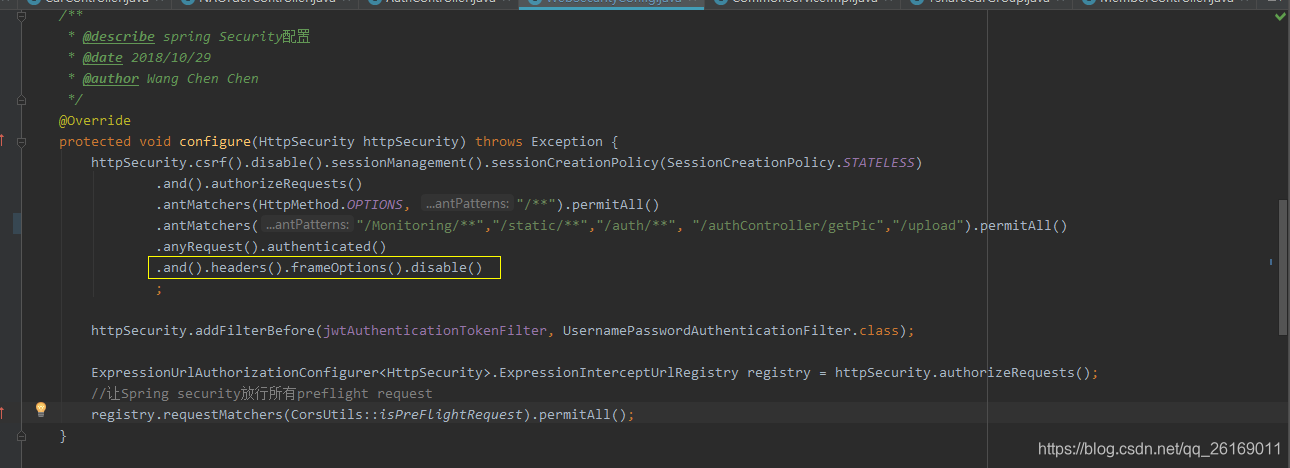Click the "/static/**" string
The width and height of the screenshot is (1290, 468).
[x=539, y=225]
